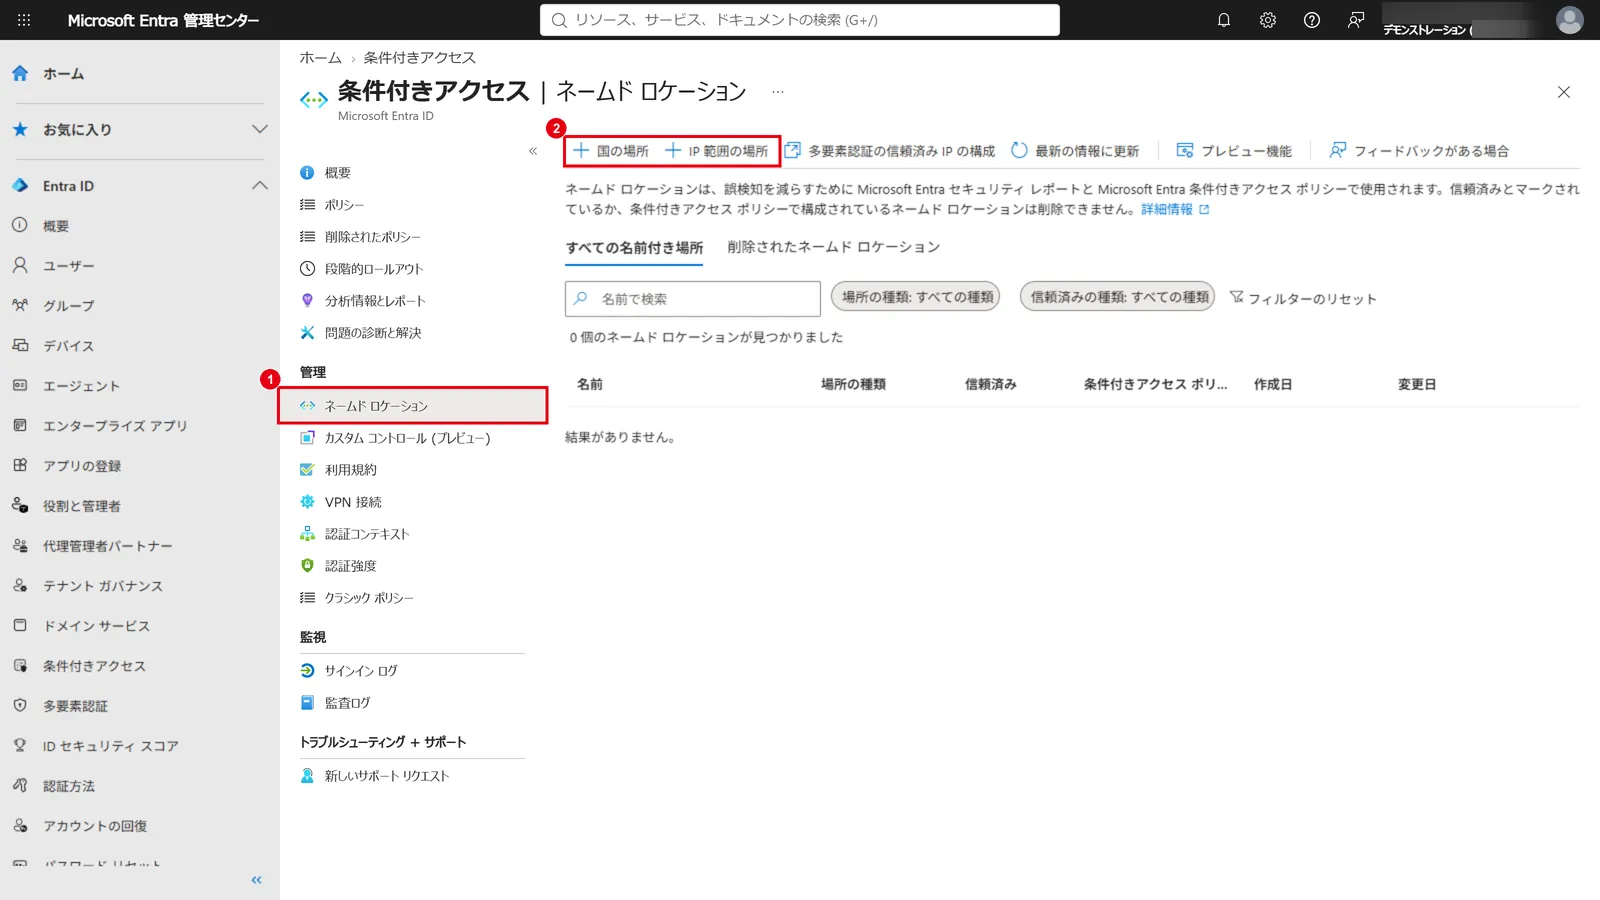
Task: Open the portal waffle menu icon
Action: click(24, 20)
